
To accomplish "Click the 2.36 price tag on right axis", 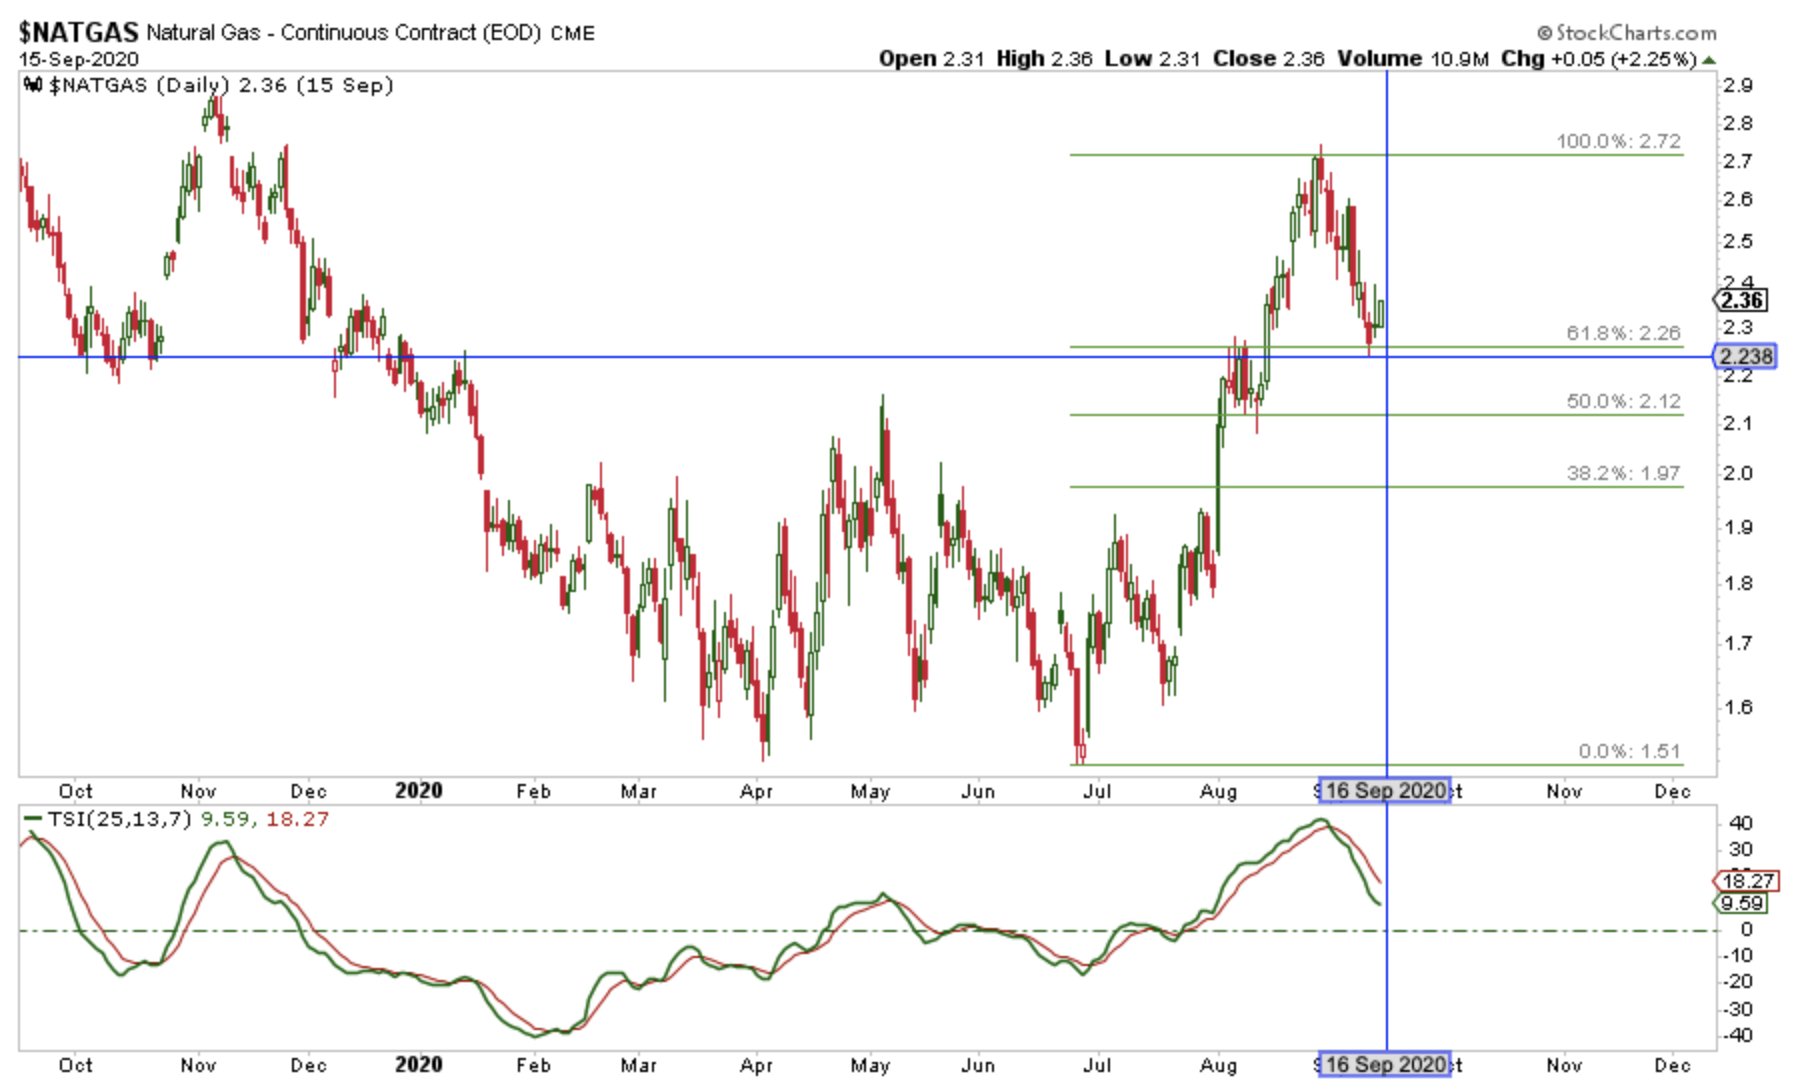I will tap(1742, 297).
